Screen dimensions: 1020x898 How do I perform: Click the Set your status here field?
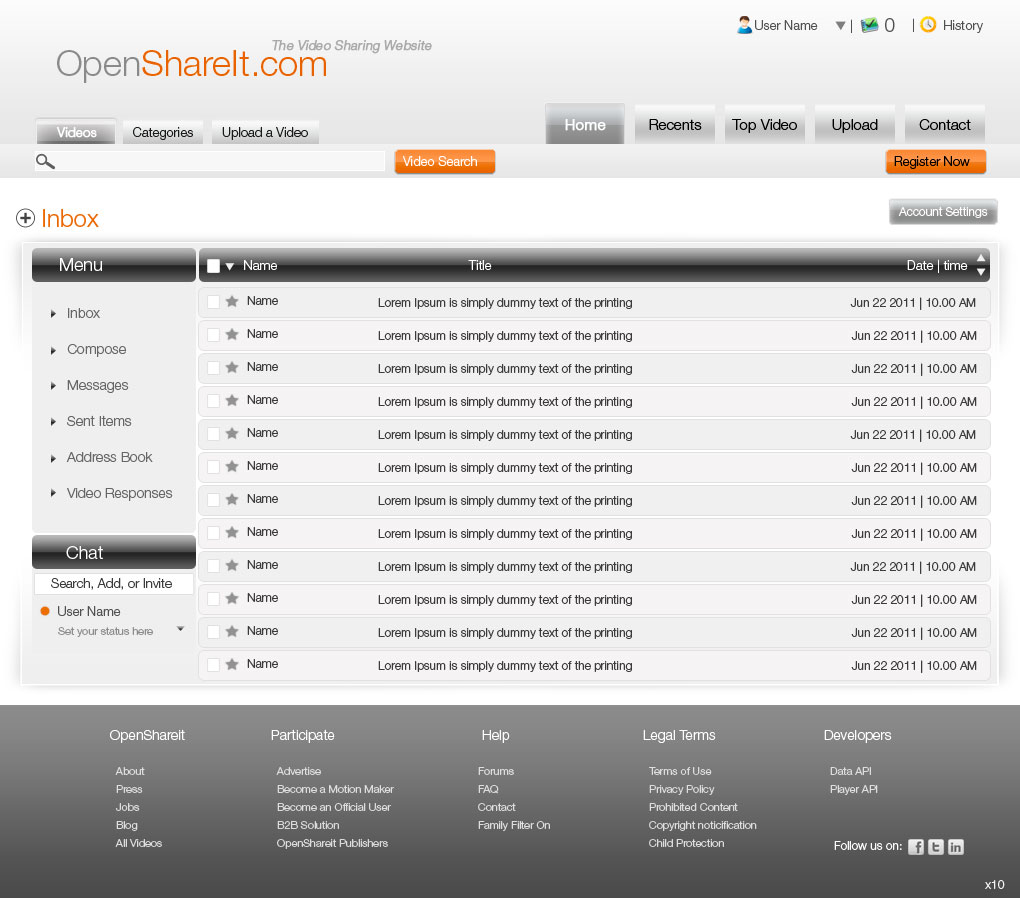(x=105, y=631)
